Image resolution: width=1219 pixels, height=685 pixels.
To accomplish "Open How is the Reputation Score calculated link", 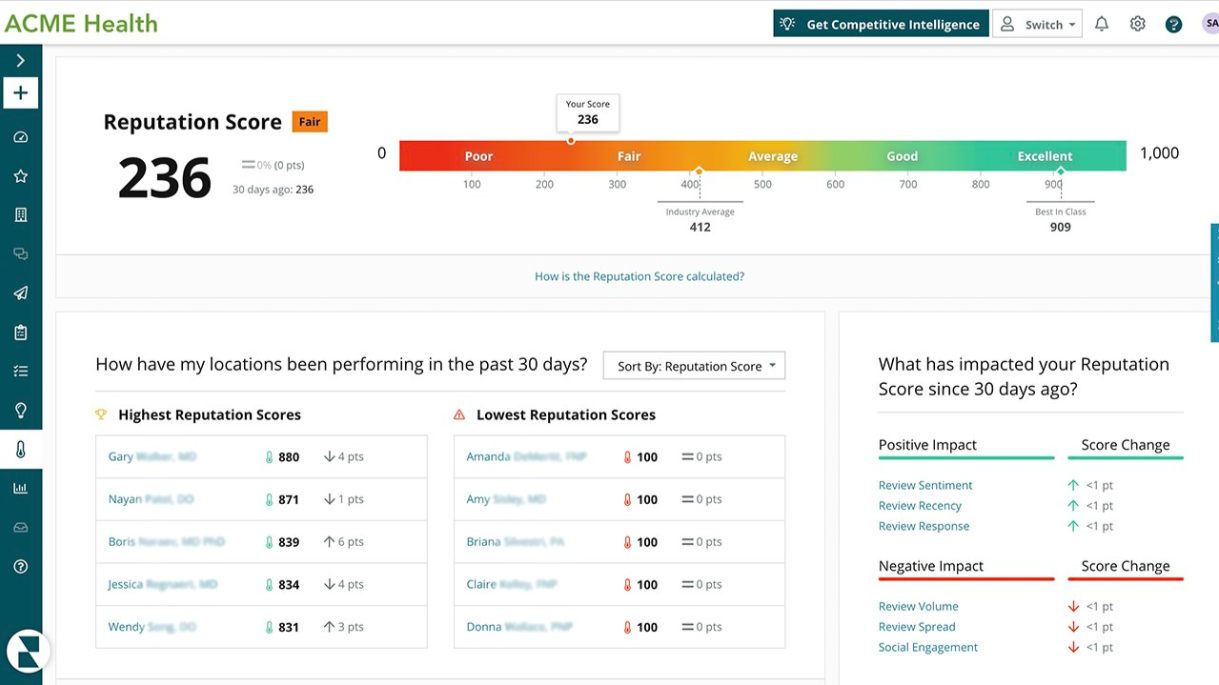I will coord(639,276).
